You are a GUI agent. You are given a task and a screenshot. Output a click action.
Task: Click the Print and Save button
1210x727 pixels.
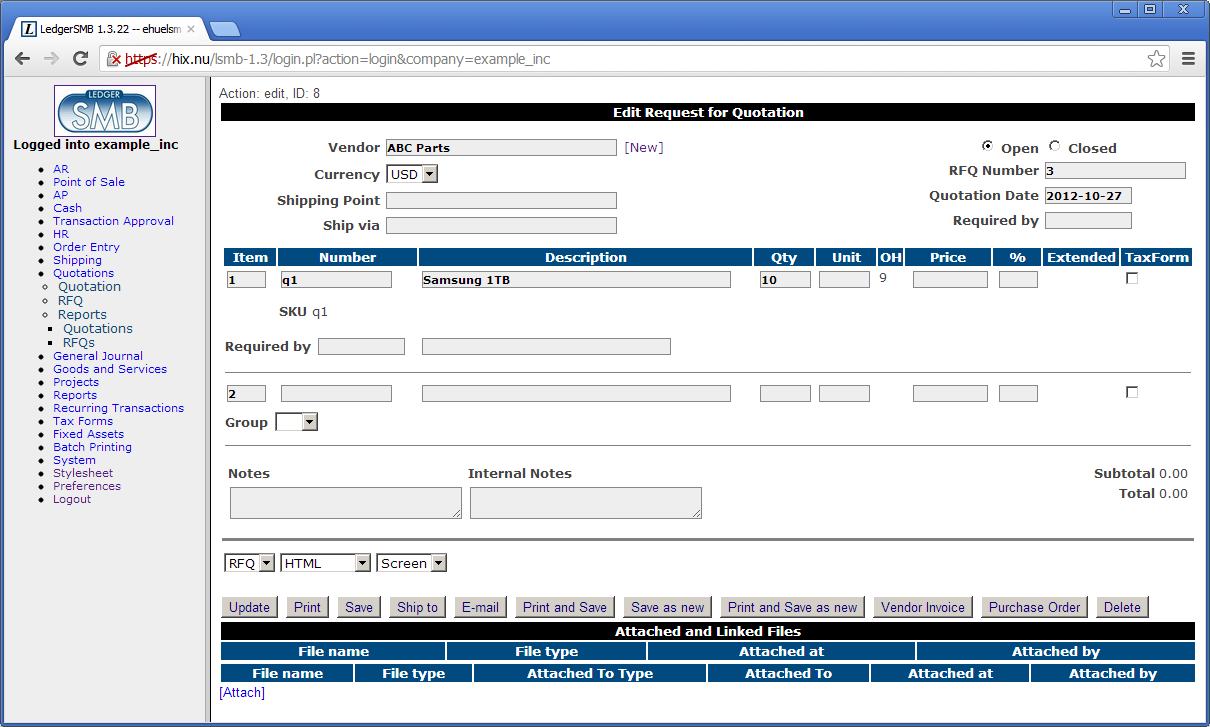(564, 607)
